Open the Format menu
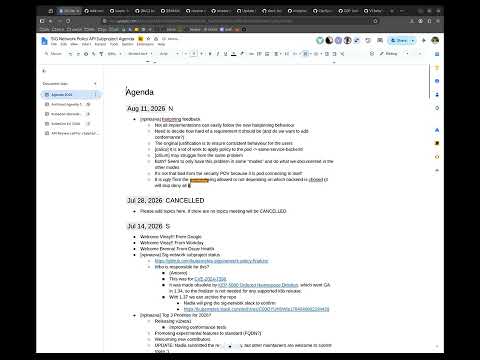 (100, 44)
